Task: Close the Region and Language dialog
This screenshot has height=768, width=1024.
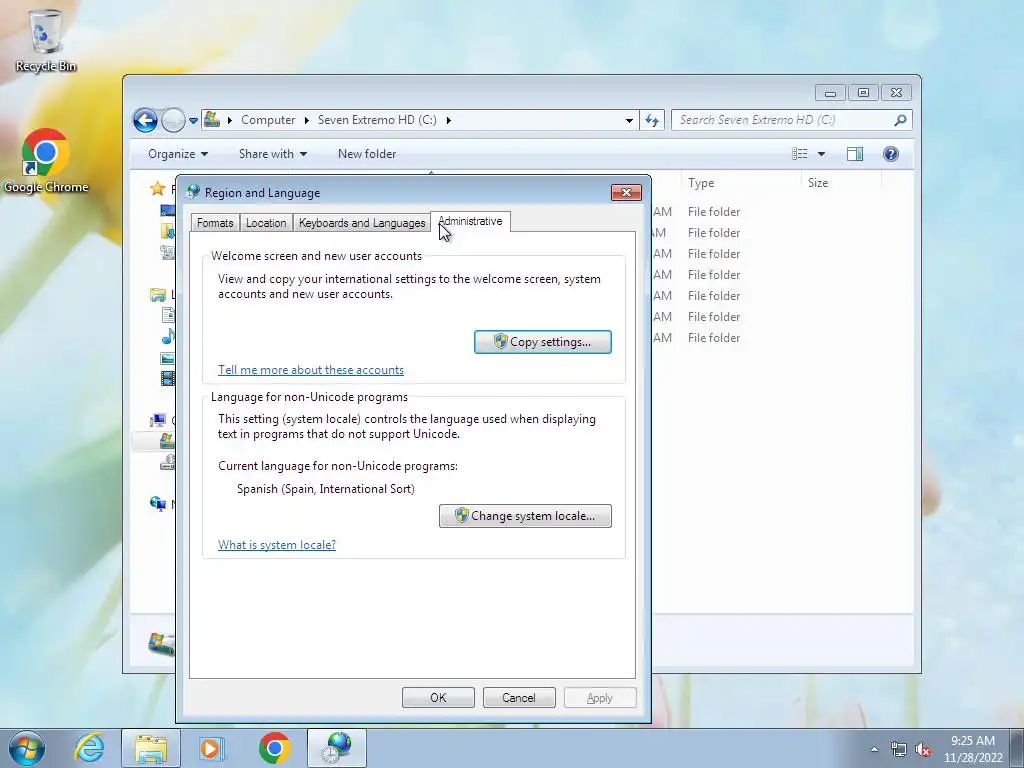Action: [x=626, y=192]
